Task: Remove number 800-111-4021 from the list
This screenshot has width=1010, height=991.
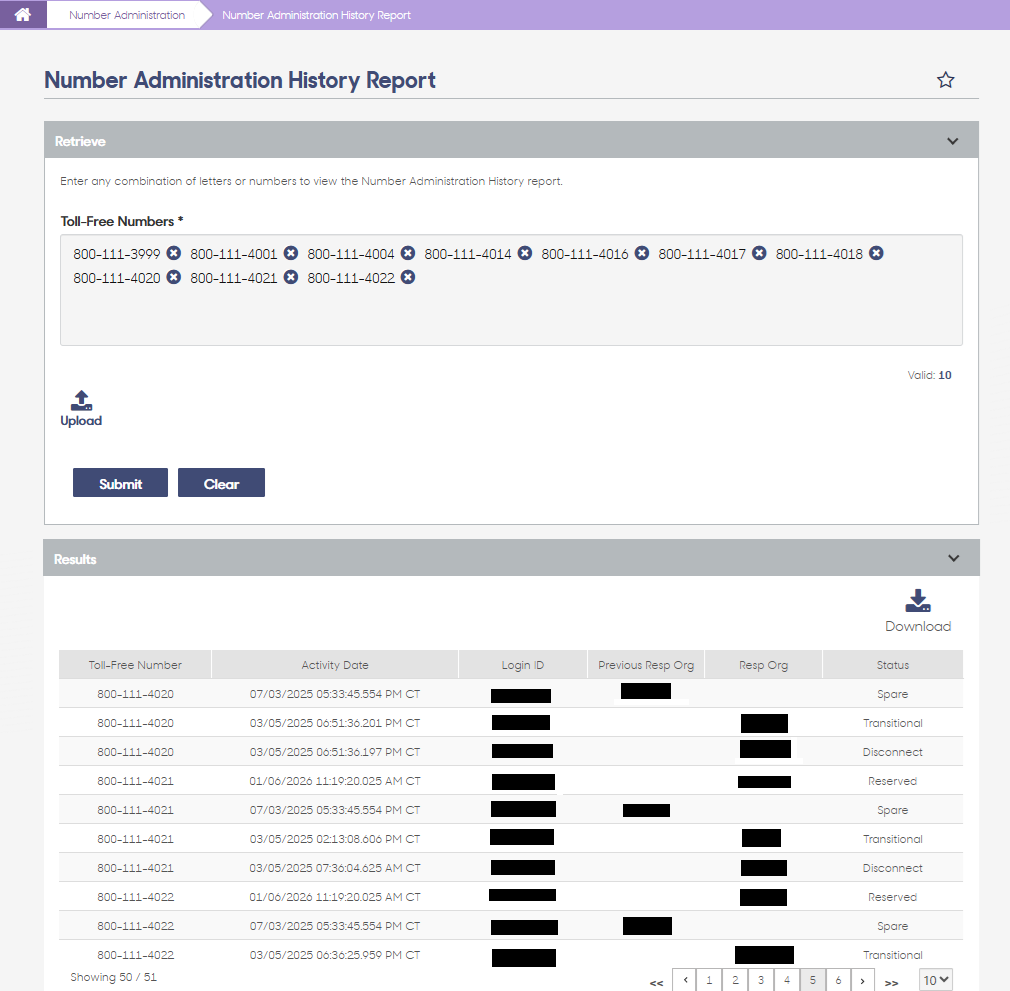Action: [291, 277]
